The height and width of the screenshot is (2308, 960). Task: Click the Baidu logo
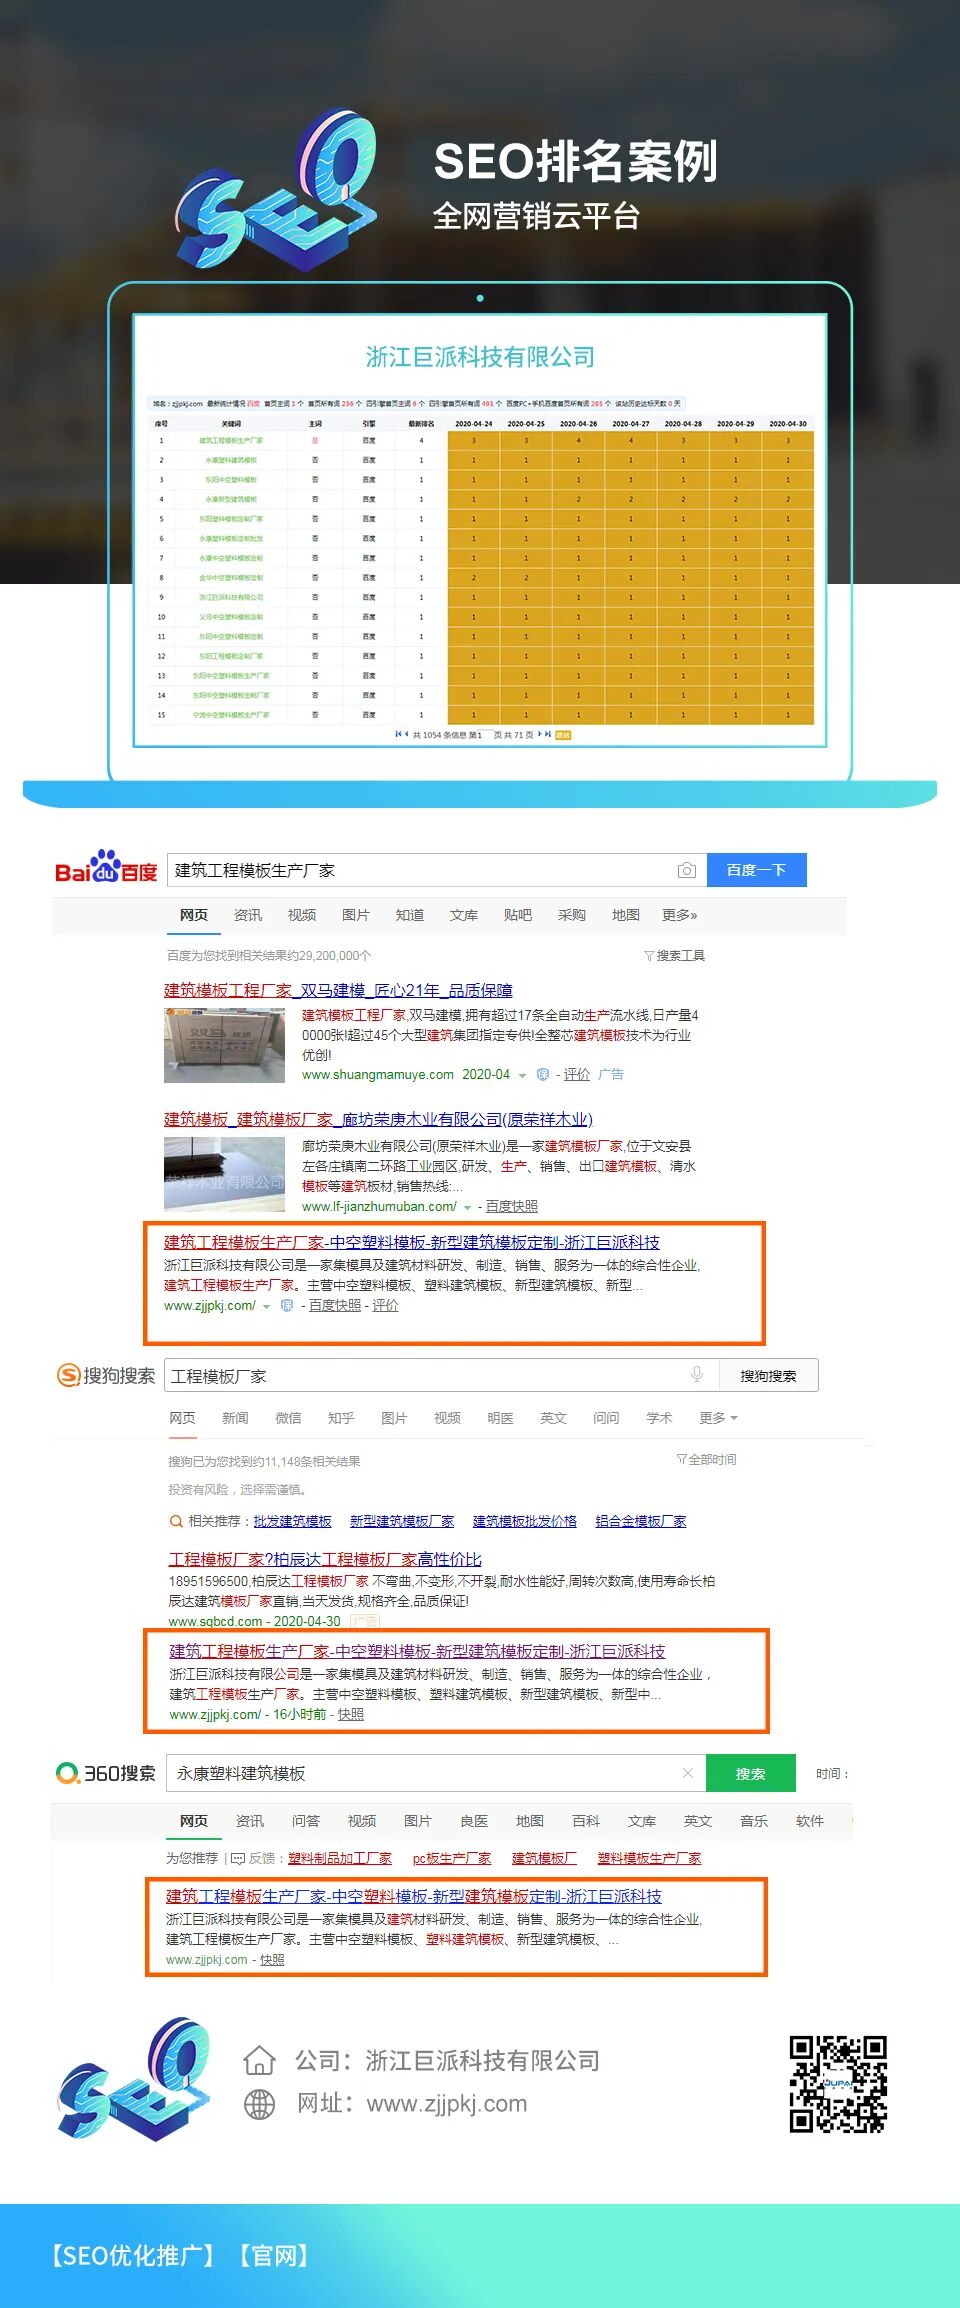[106, 868]
